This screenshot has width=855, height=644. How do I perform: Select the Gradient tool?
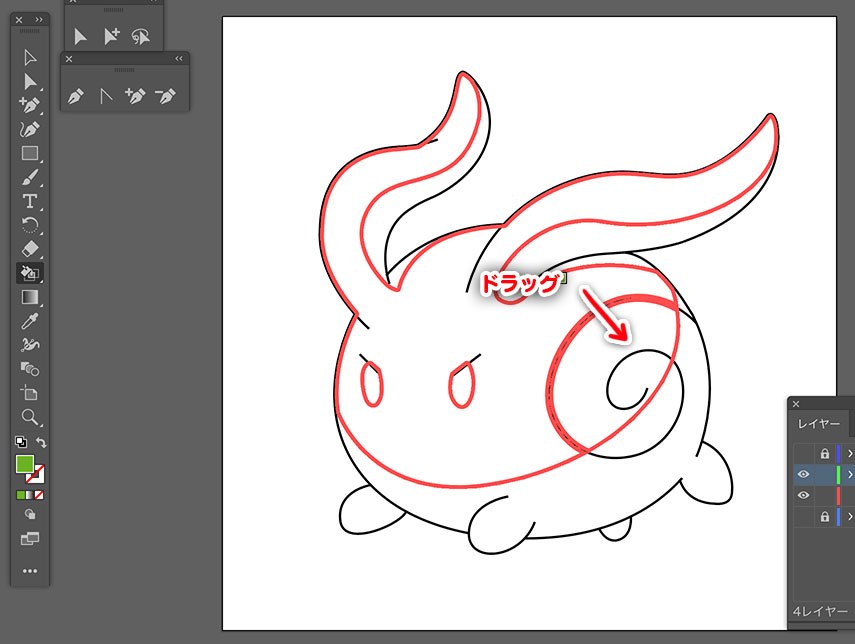pos(30,297)
